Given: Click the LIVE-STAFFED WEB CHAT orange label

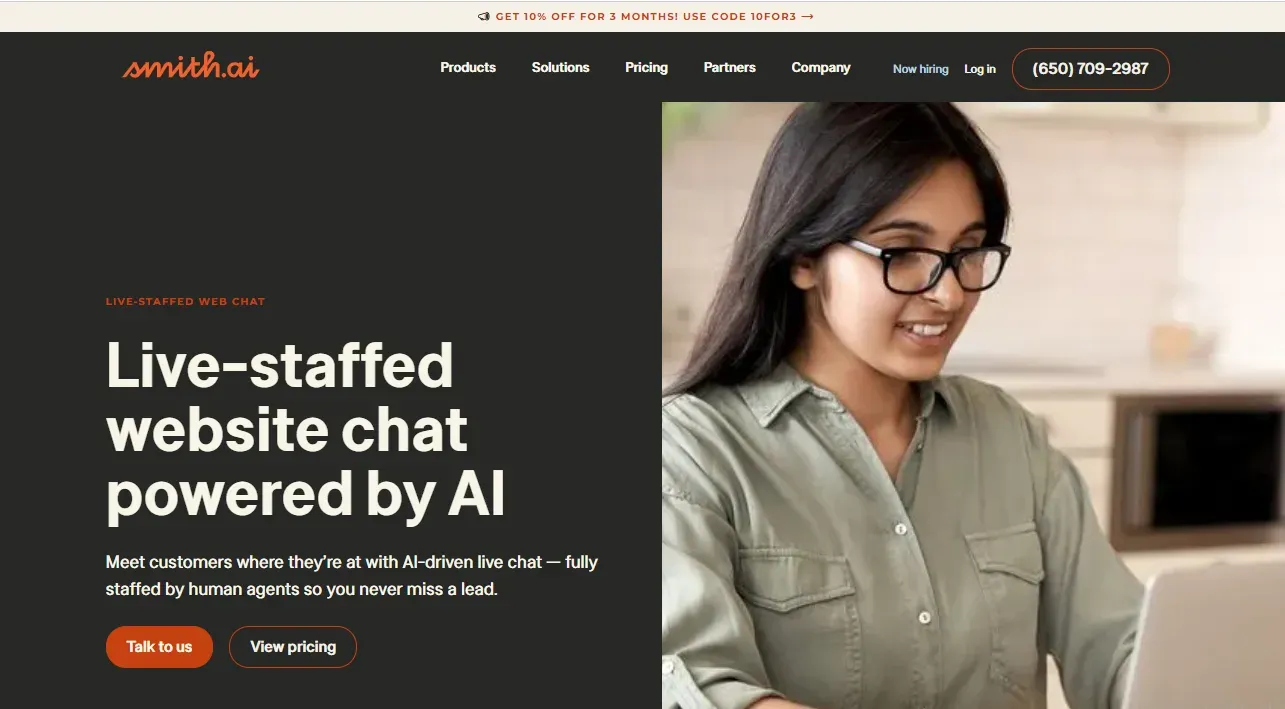Looking at the screenshot, I should click(x=185, y=301).
